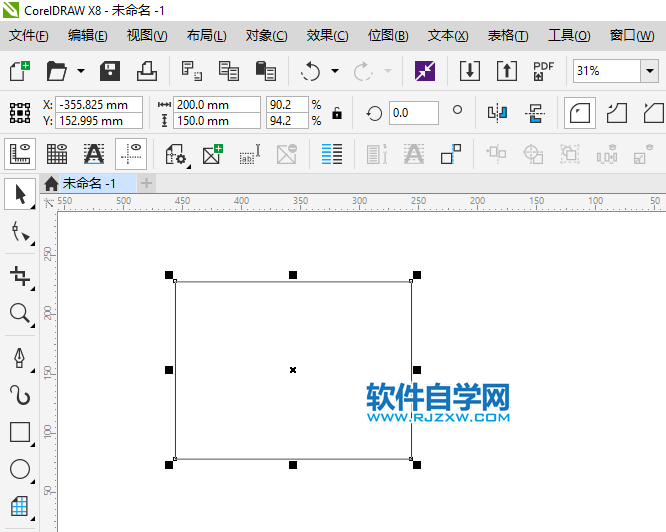The image size is (666, 532).
Task: Expand the redo history dropdown
Action: [388, 71]
